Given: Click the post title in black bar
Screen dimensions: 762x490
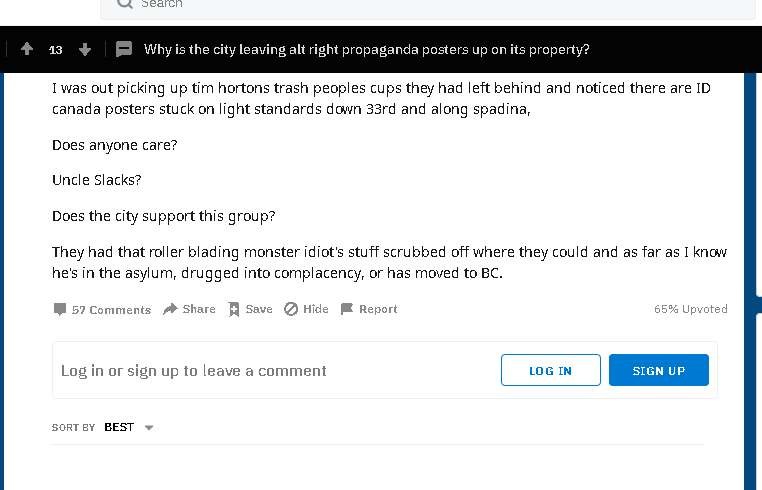Looking at the screenshot, I should [366, 50].
